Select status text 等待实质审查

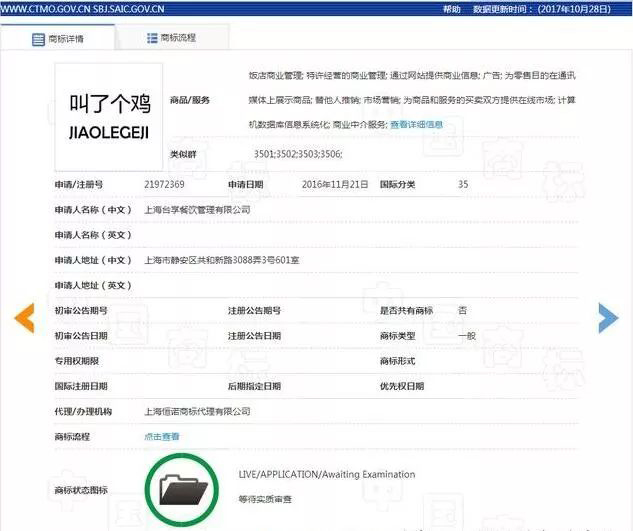[265, 500]
